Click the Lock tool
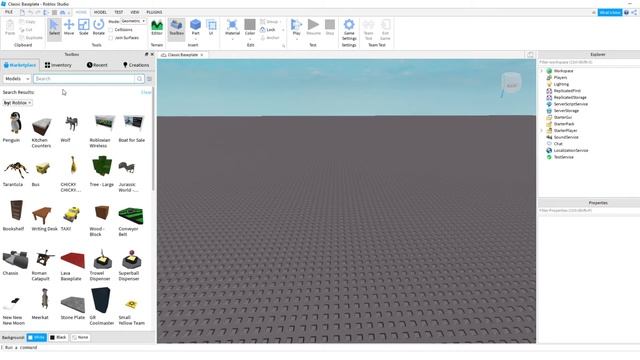 coord(268,30)
